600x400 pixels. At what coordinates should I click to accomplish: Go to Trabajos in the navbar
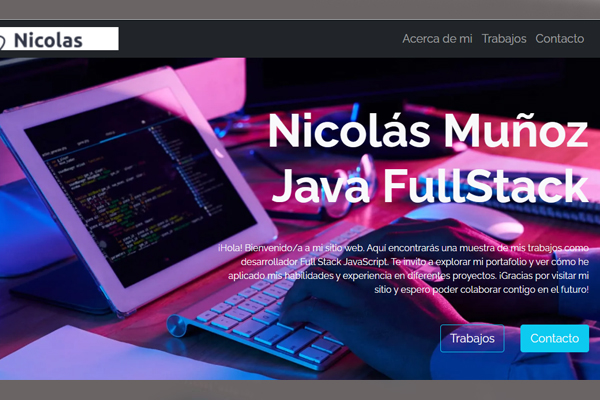click(504, 39)
